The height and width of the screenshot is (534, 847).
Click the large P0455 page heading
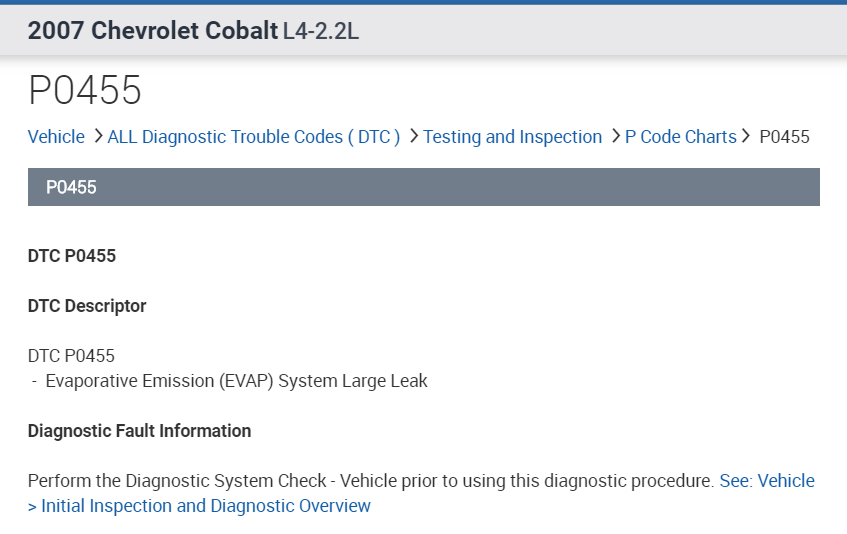[85, 91]
